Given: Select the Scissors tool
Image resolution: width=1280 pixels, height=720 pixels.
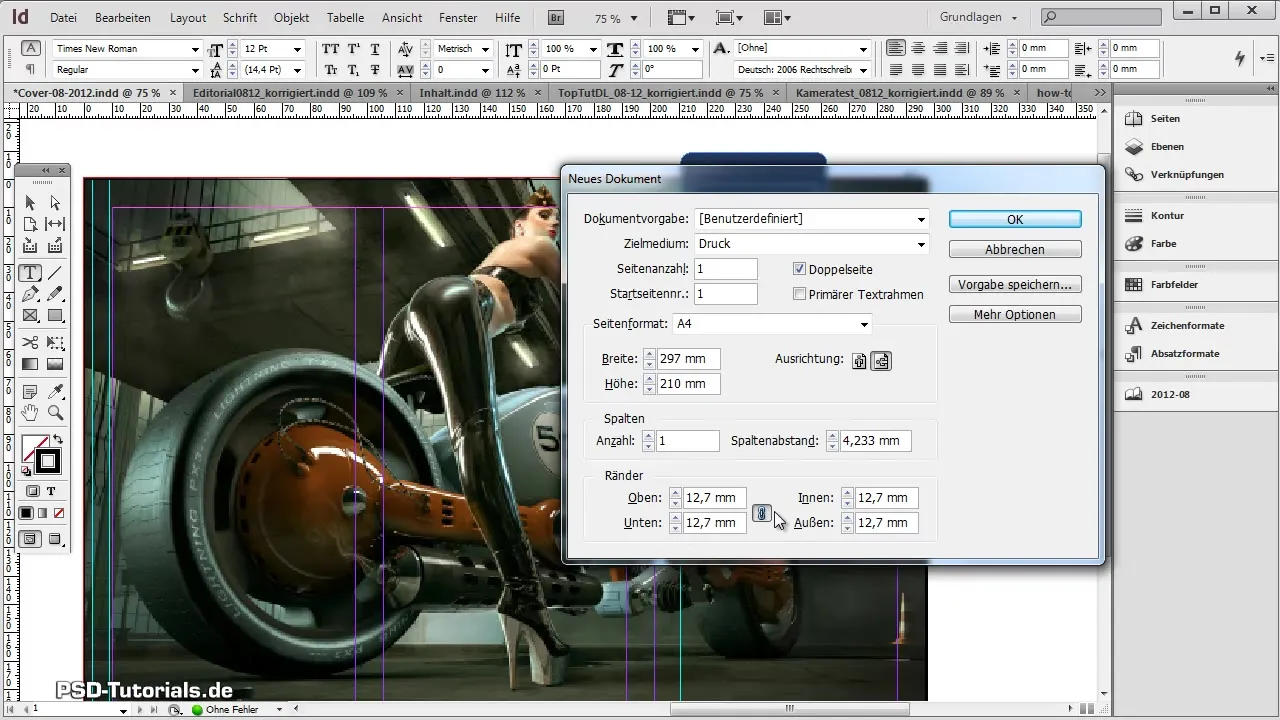Looking at the screenshot, I should (x=30, y=343).
